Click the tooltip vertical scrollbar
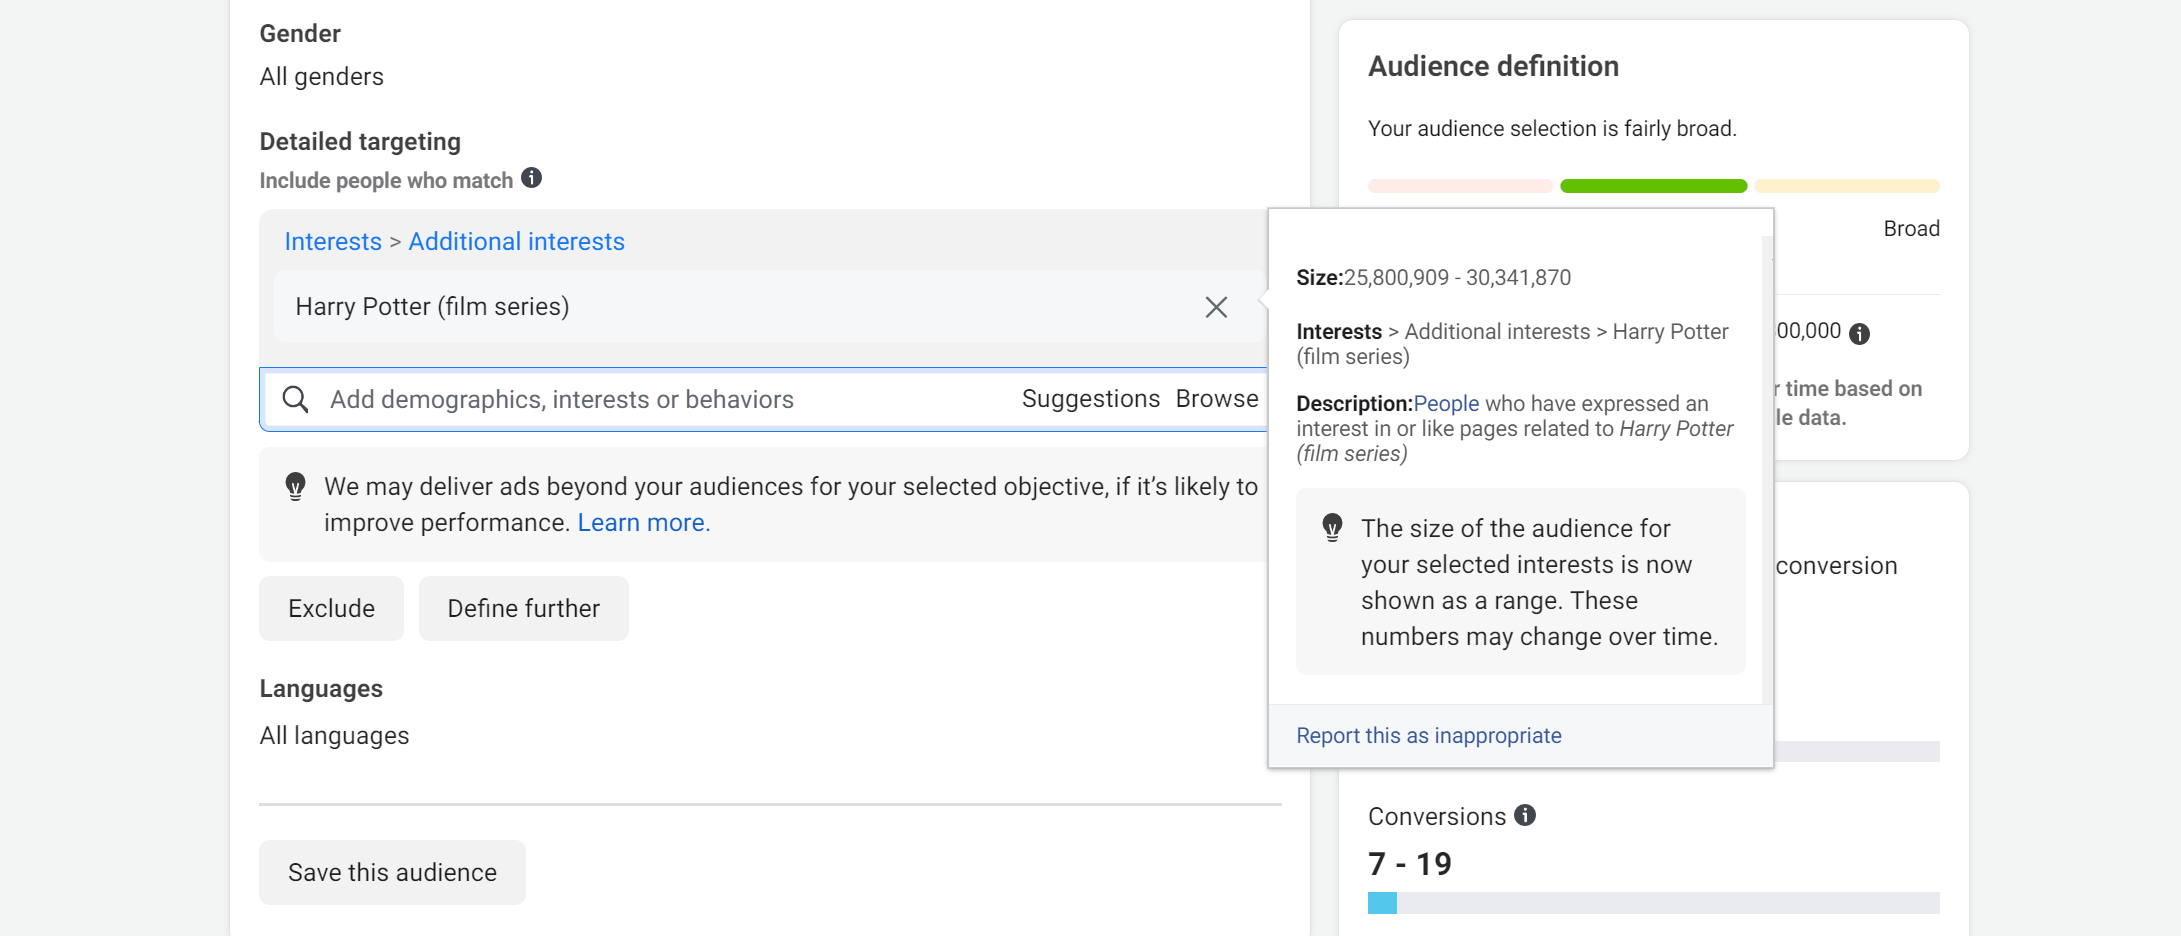Screen dimensions: 2181x936 (1766, 470)
